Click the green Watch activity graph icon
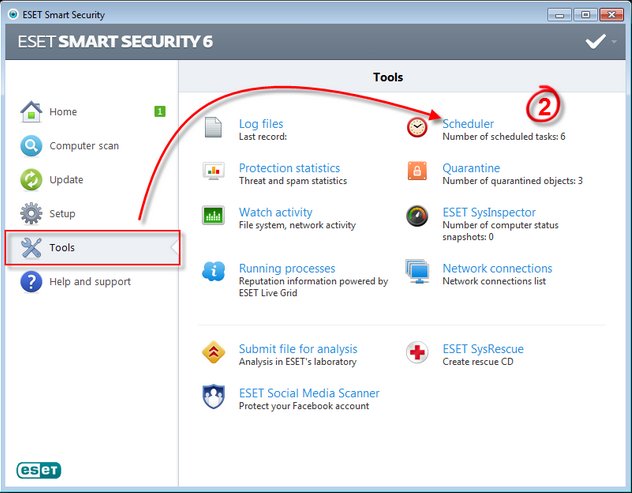Screen dimensions: 632x493 coord(213,215)
